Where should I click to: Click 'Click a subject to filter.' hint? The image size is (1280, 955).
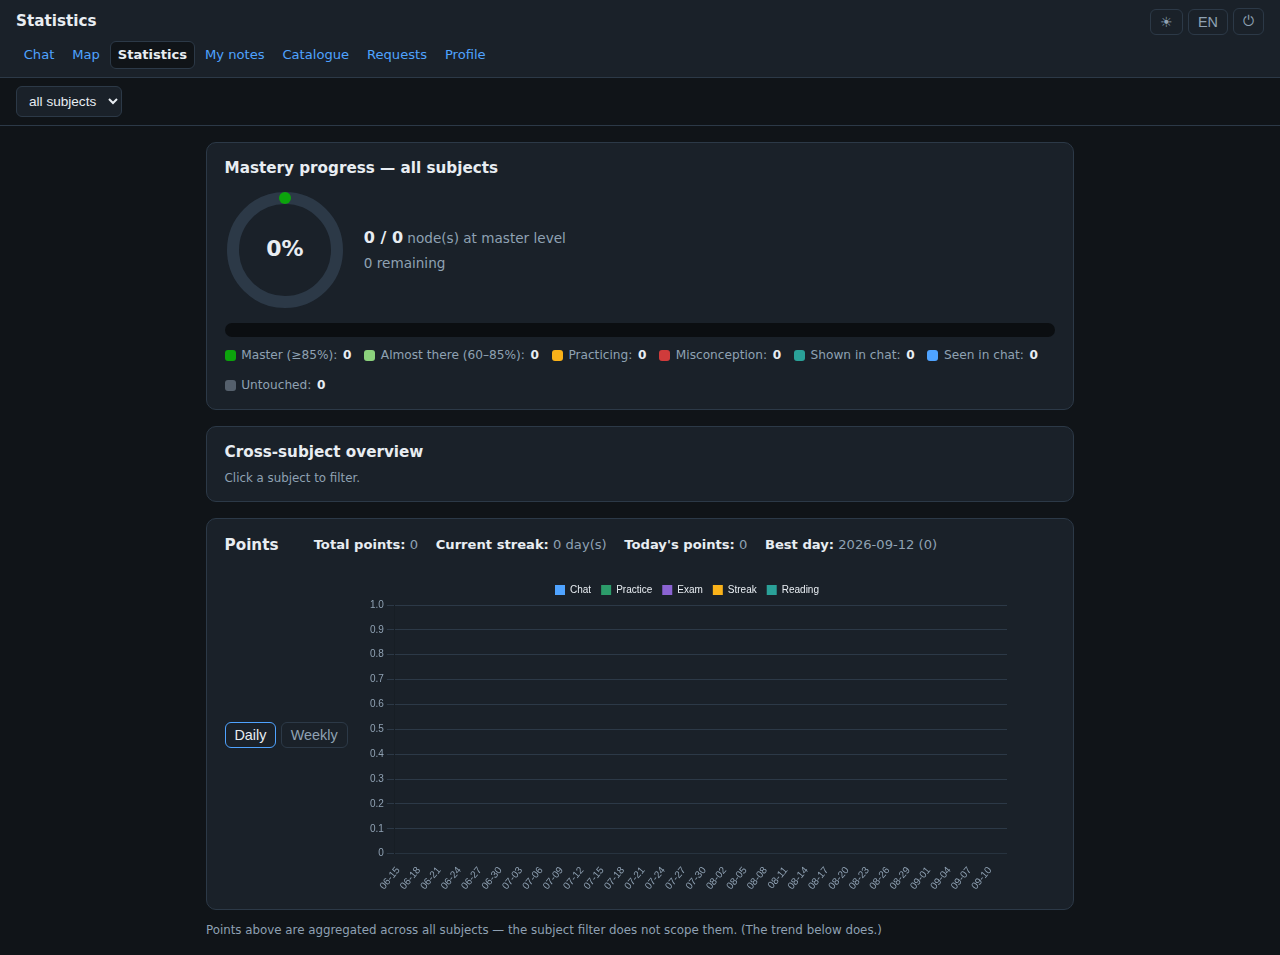292,478
